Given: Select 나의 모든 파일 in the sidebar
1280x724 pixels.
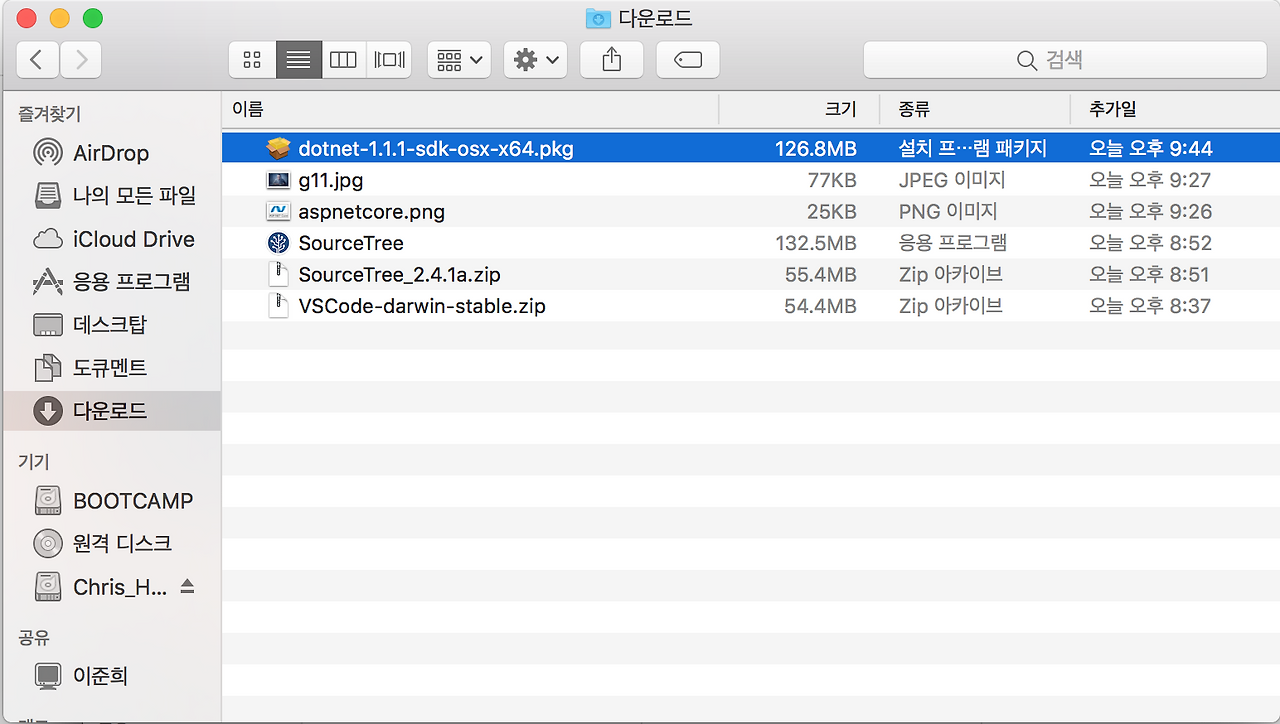Looking at the screenshot, I should point(110,196).
